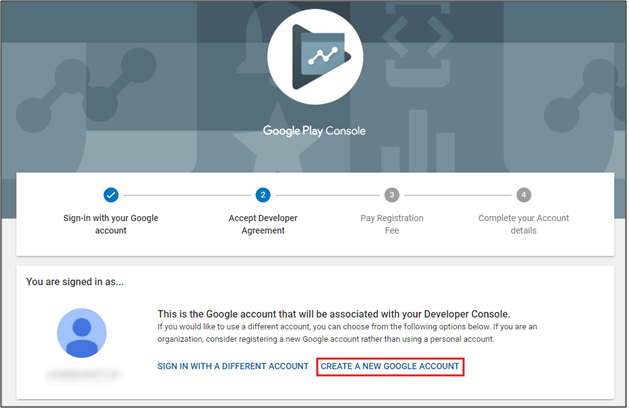Click the 'You are signed in as...' heading
The height and width of the screenshot is (408, 629).
(77, 282)
